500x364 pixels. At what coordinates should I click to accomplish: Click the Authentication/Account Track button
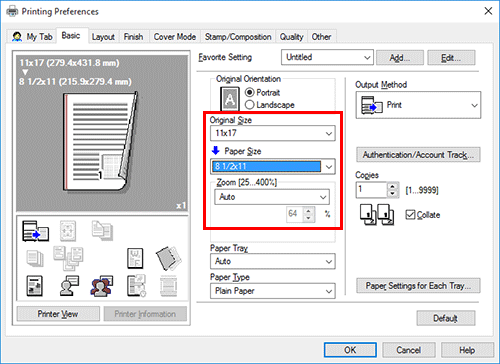[418, 155]
